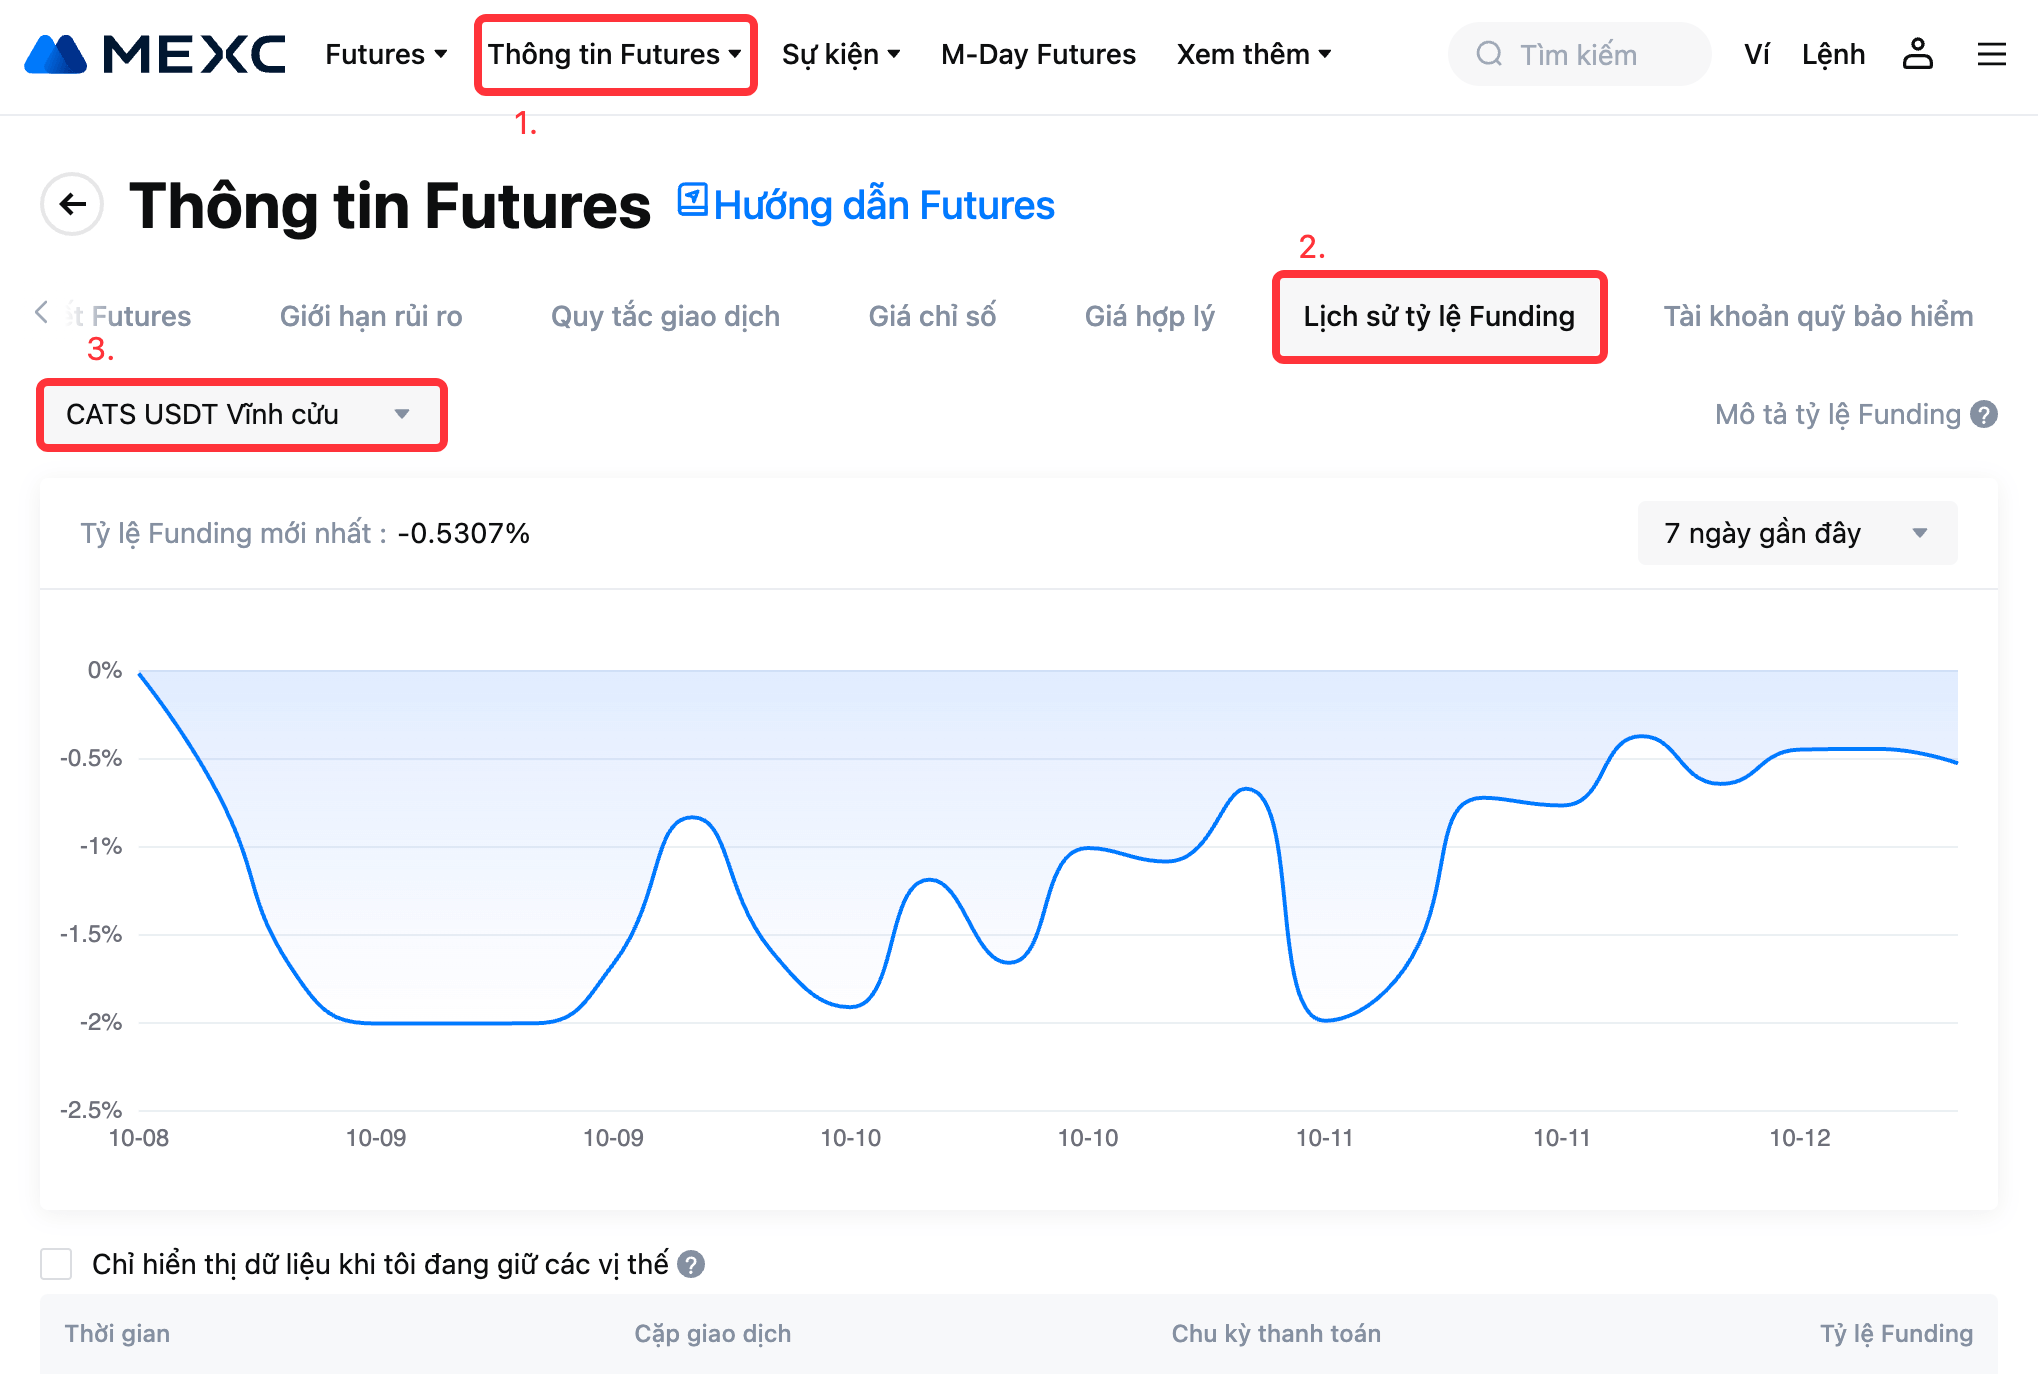
Task: Switch to Giới hạn rủi ro tab
Action: click(371, 316)
